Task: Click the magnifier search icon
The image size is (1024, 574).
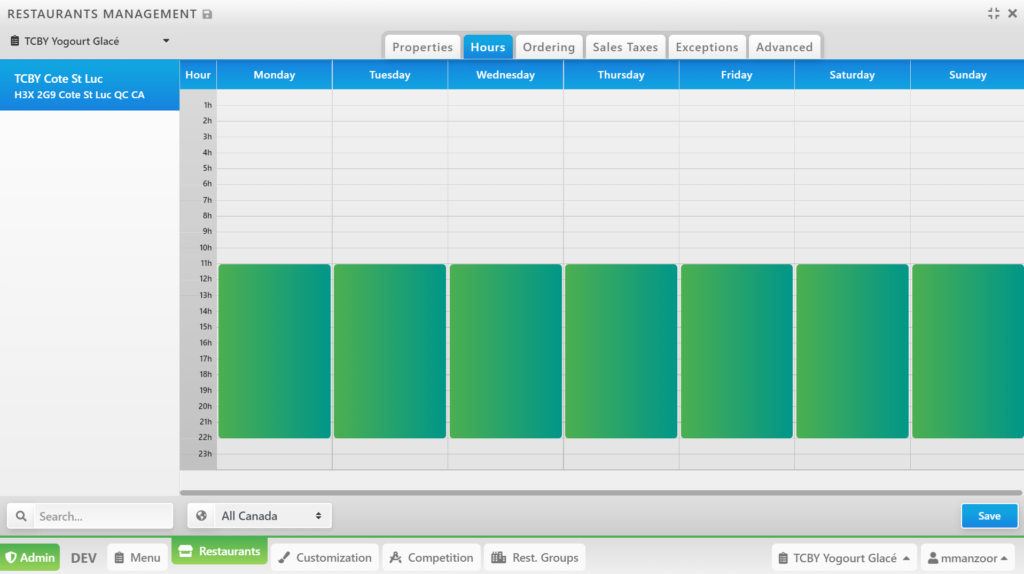Action: coord(22,516)
